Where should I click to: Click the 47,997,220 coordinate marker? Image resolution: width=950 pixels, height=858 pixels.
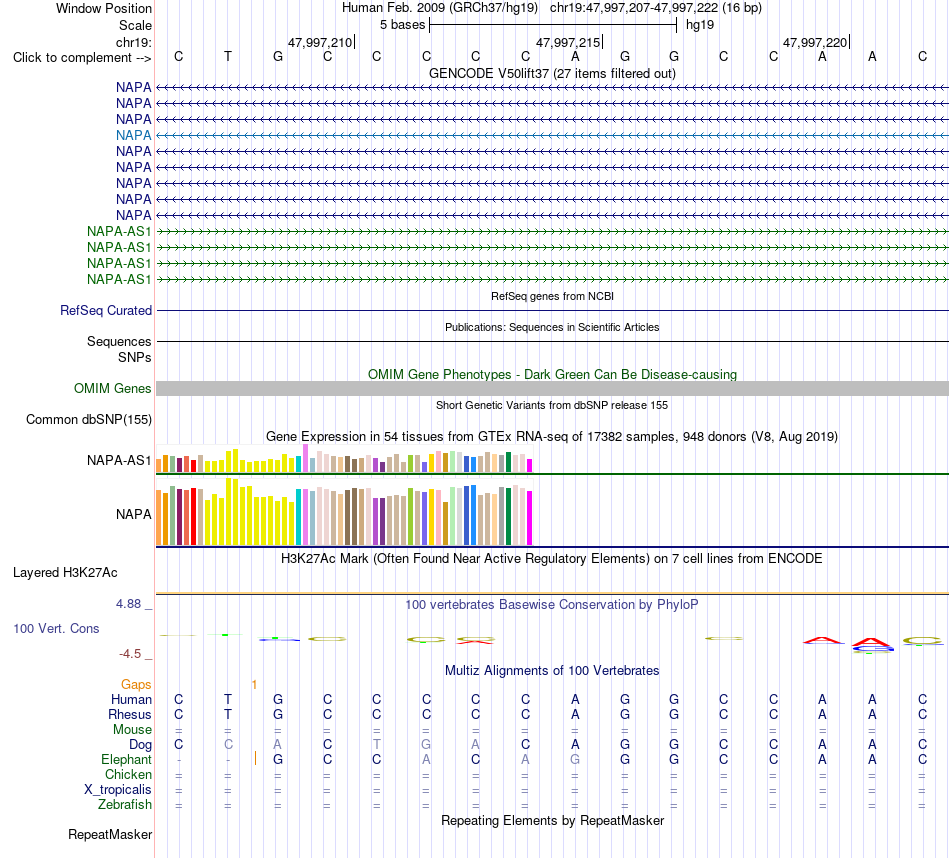tap(815, 42)
